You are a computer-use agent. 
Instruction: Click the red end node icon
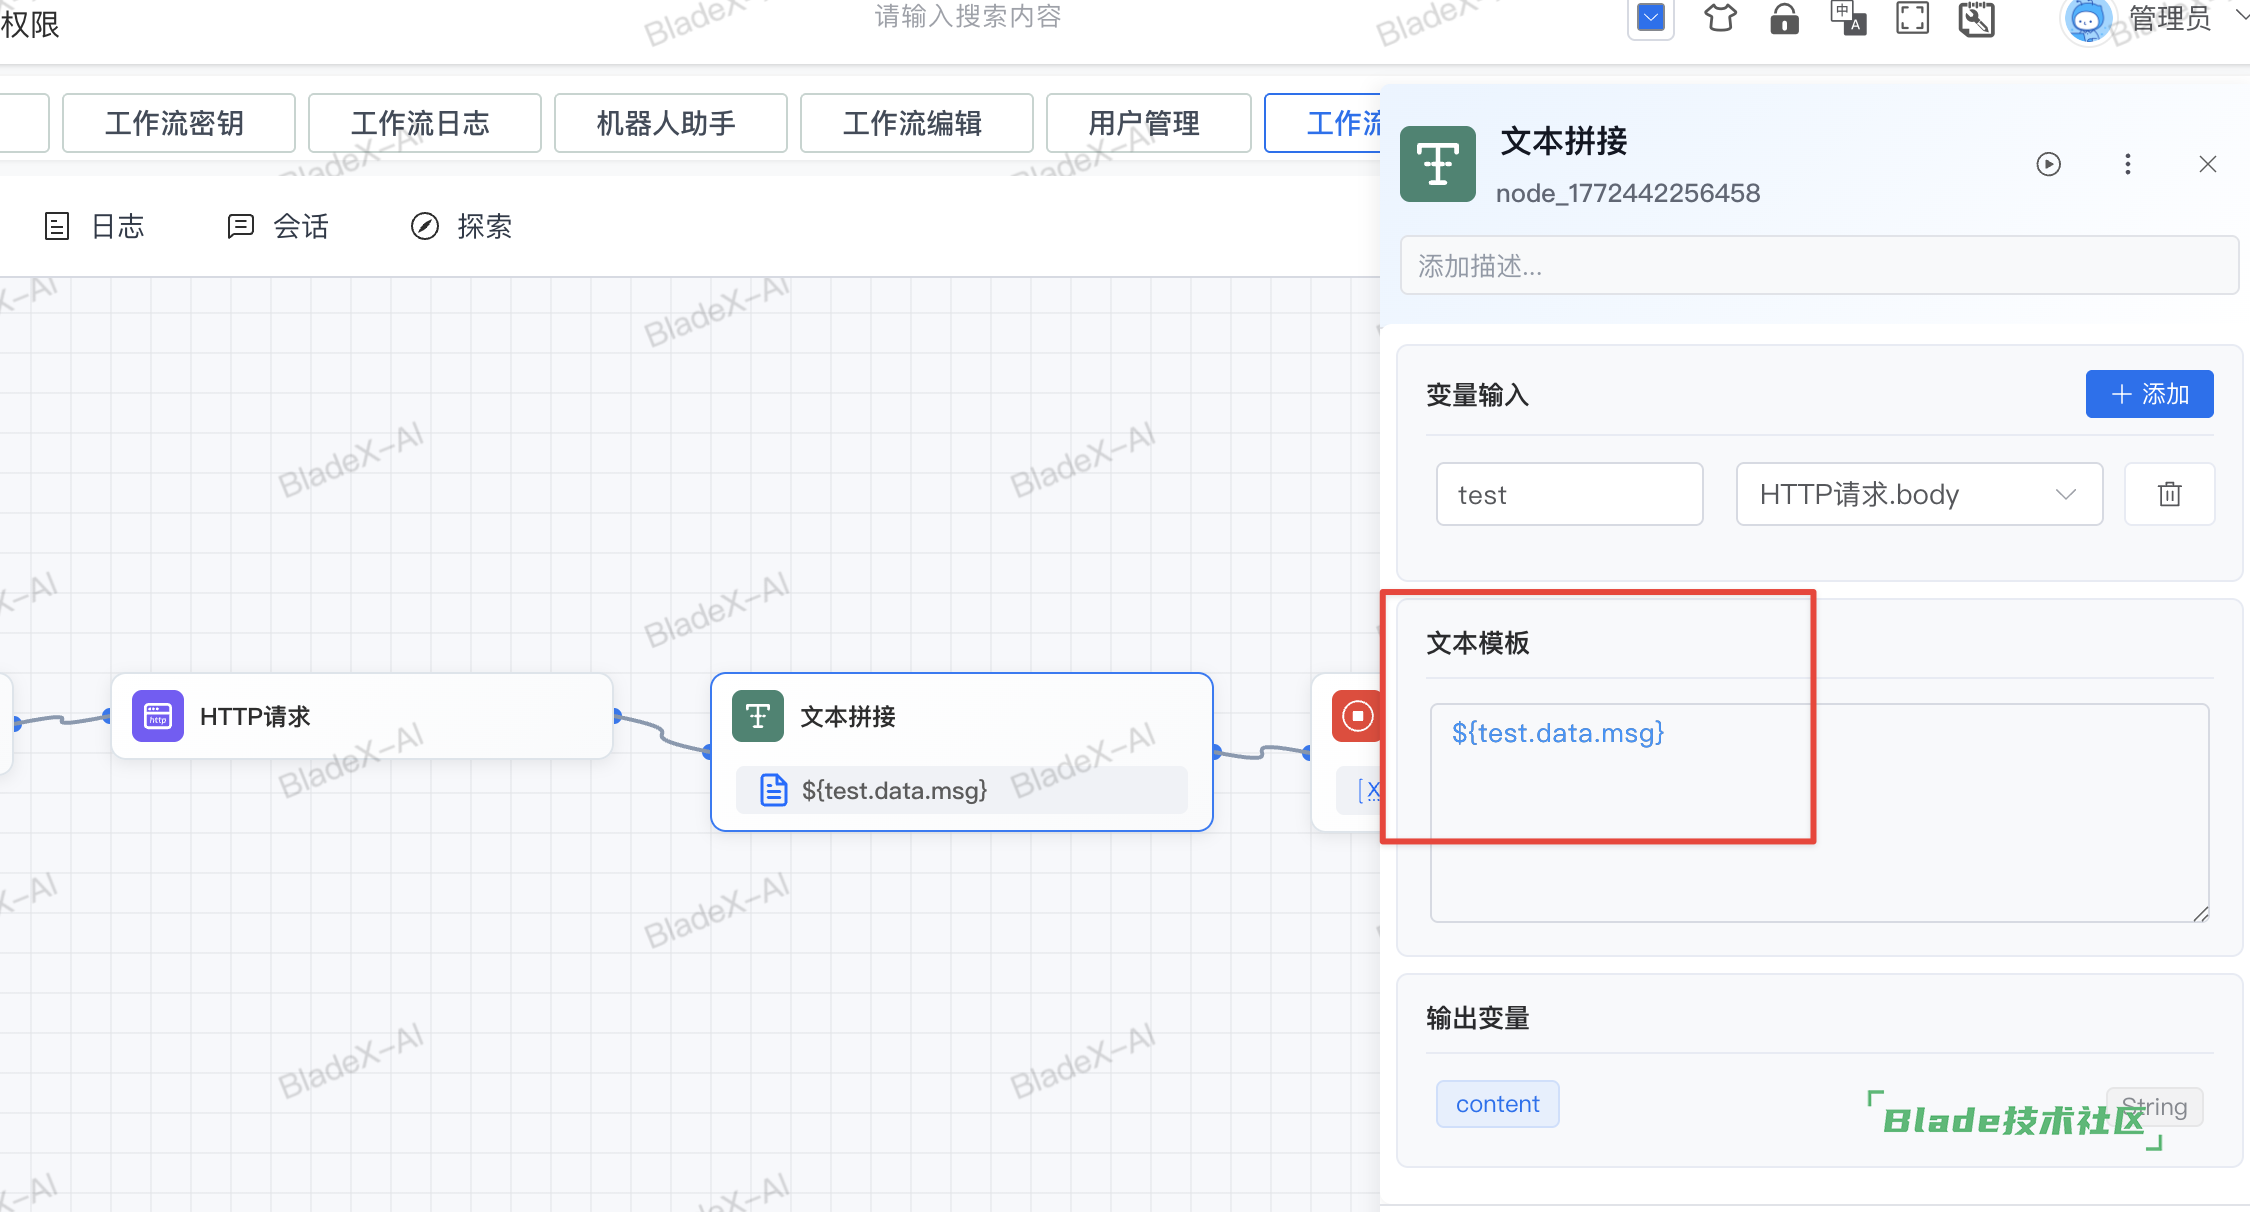click(x=1357, y=716)
